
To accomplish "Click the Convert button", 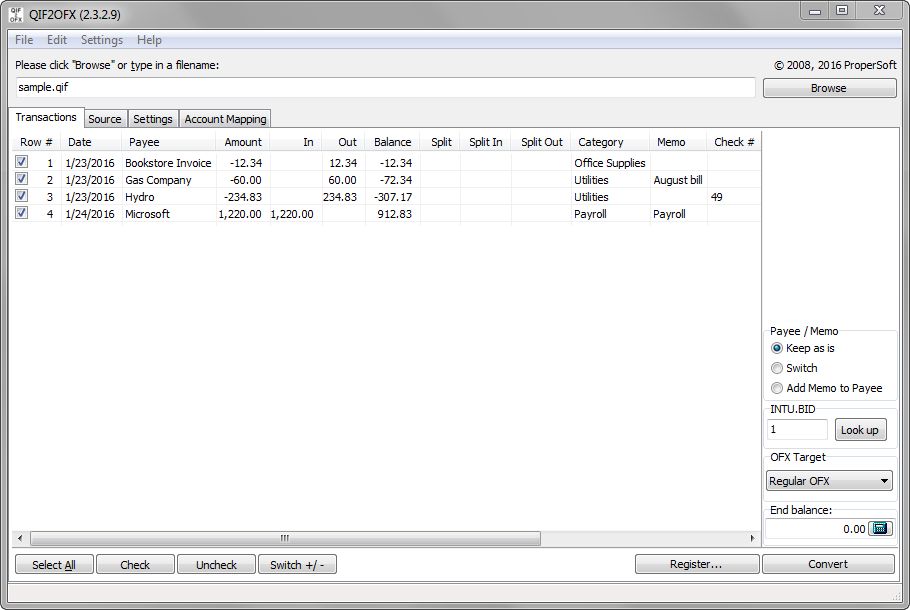I will [x=828, y=564].
